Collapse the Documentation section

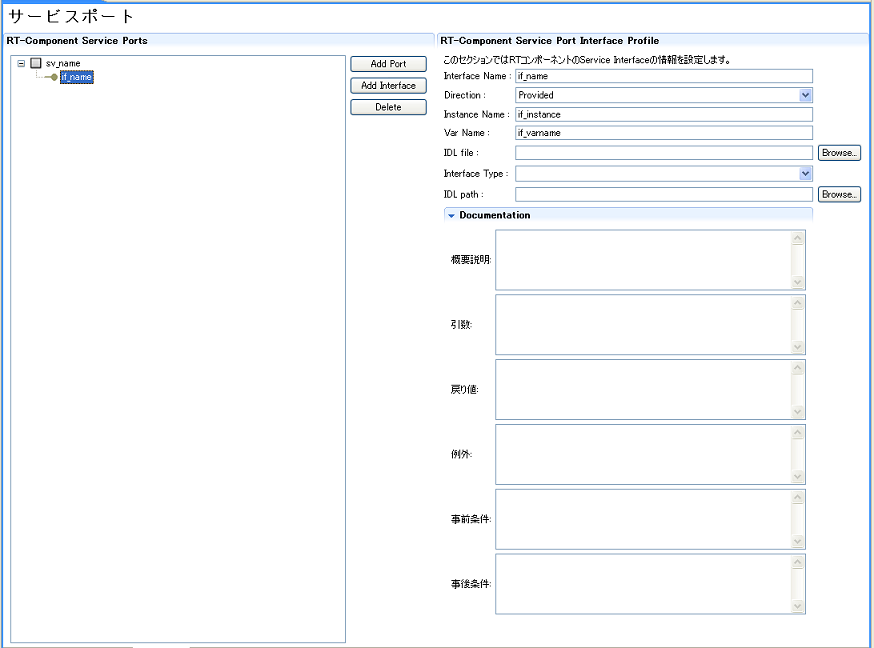[x=451, y=216]
